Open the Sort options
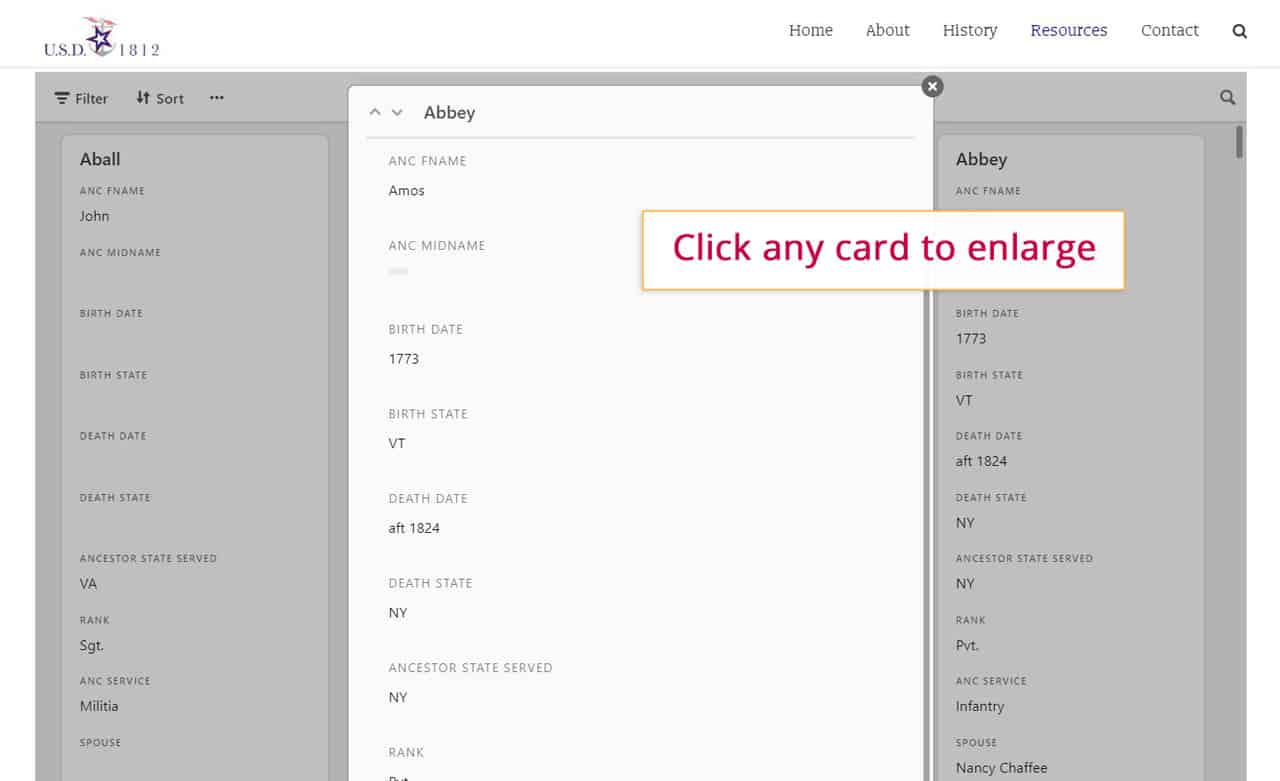The height and width of the screenshot is (781, 1280). tap(160, 98)
